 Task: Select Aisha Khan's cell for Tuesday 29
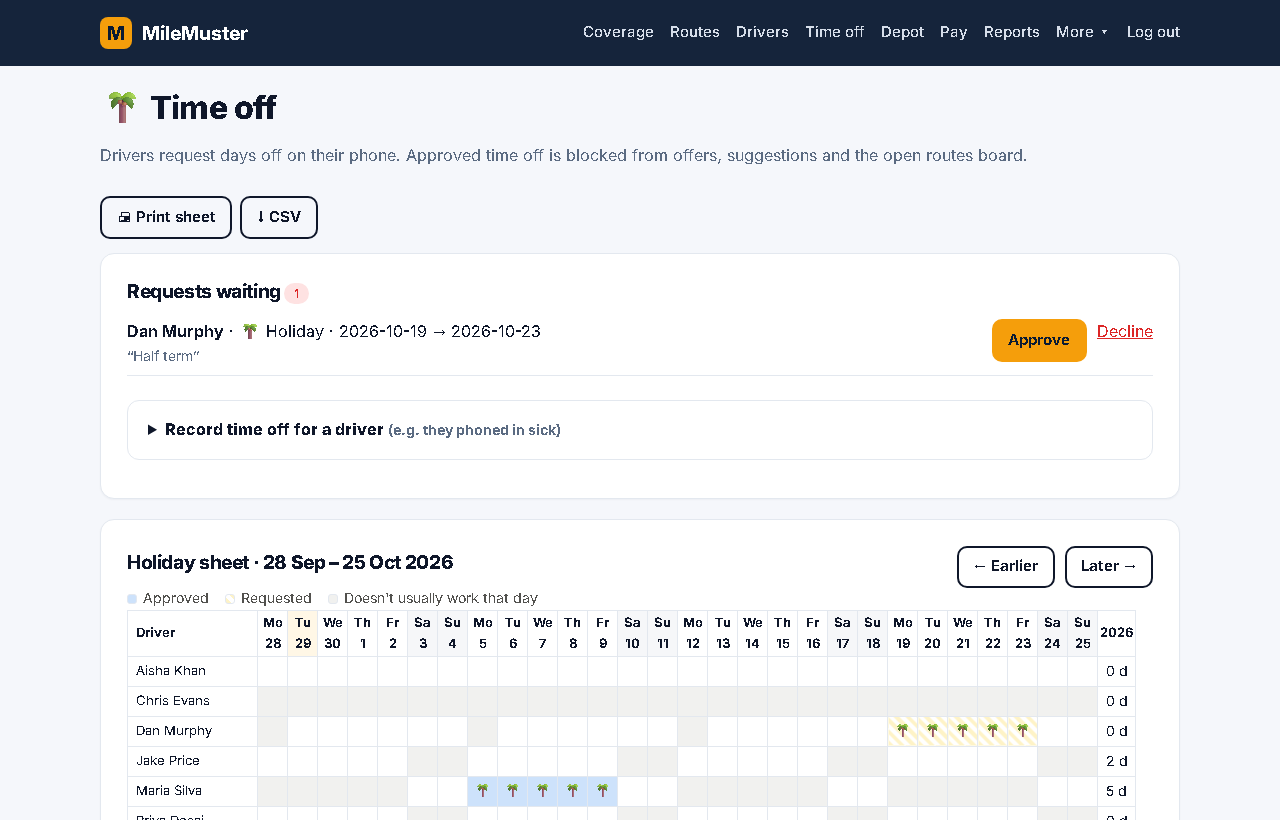click(x=303, y=671)
